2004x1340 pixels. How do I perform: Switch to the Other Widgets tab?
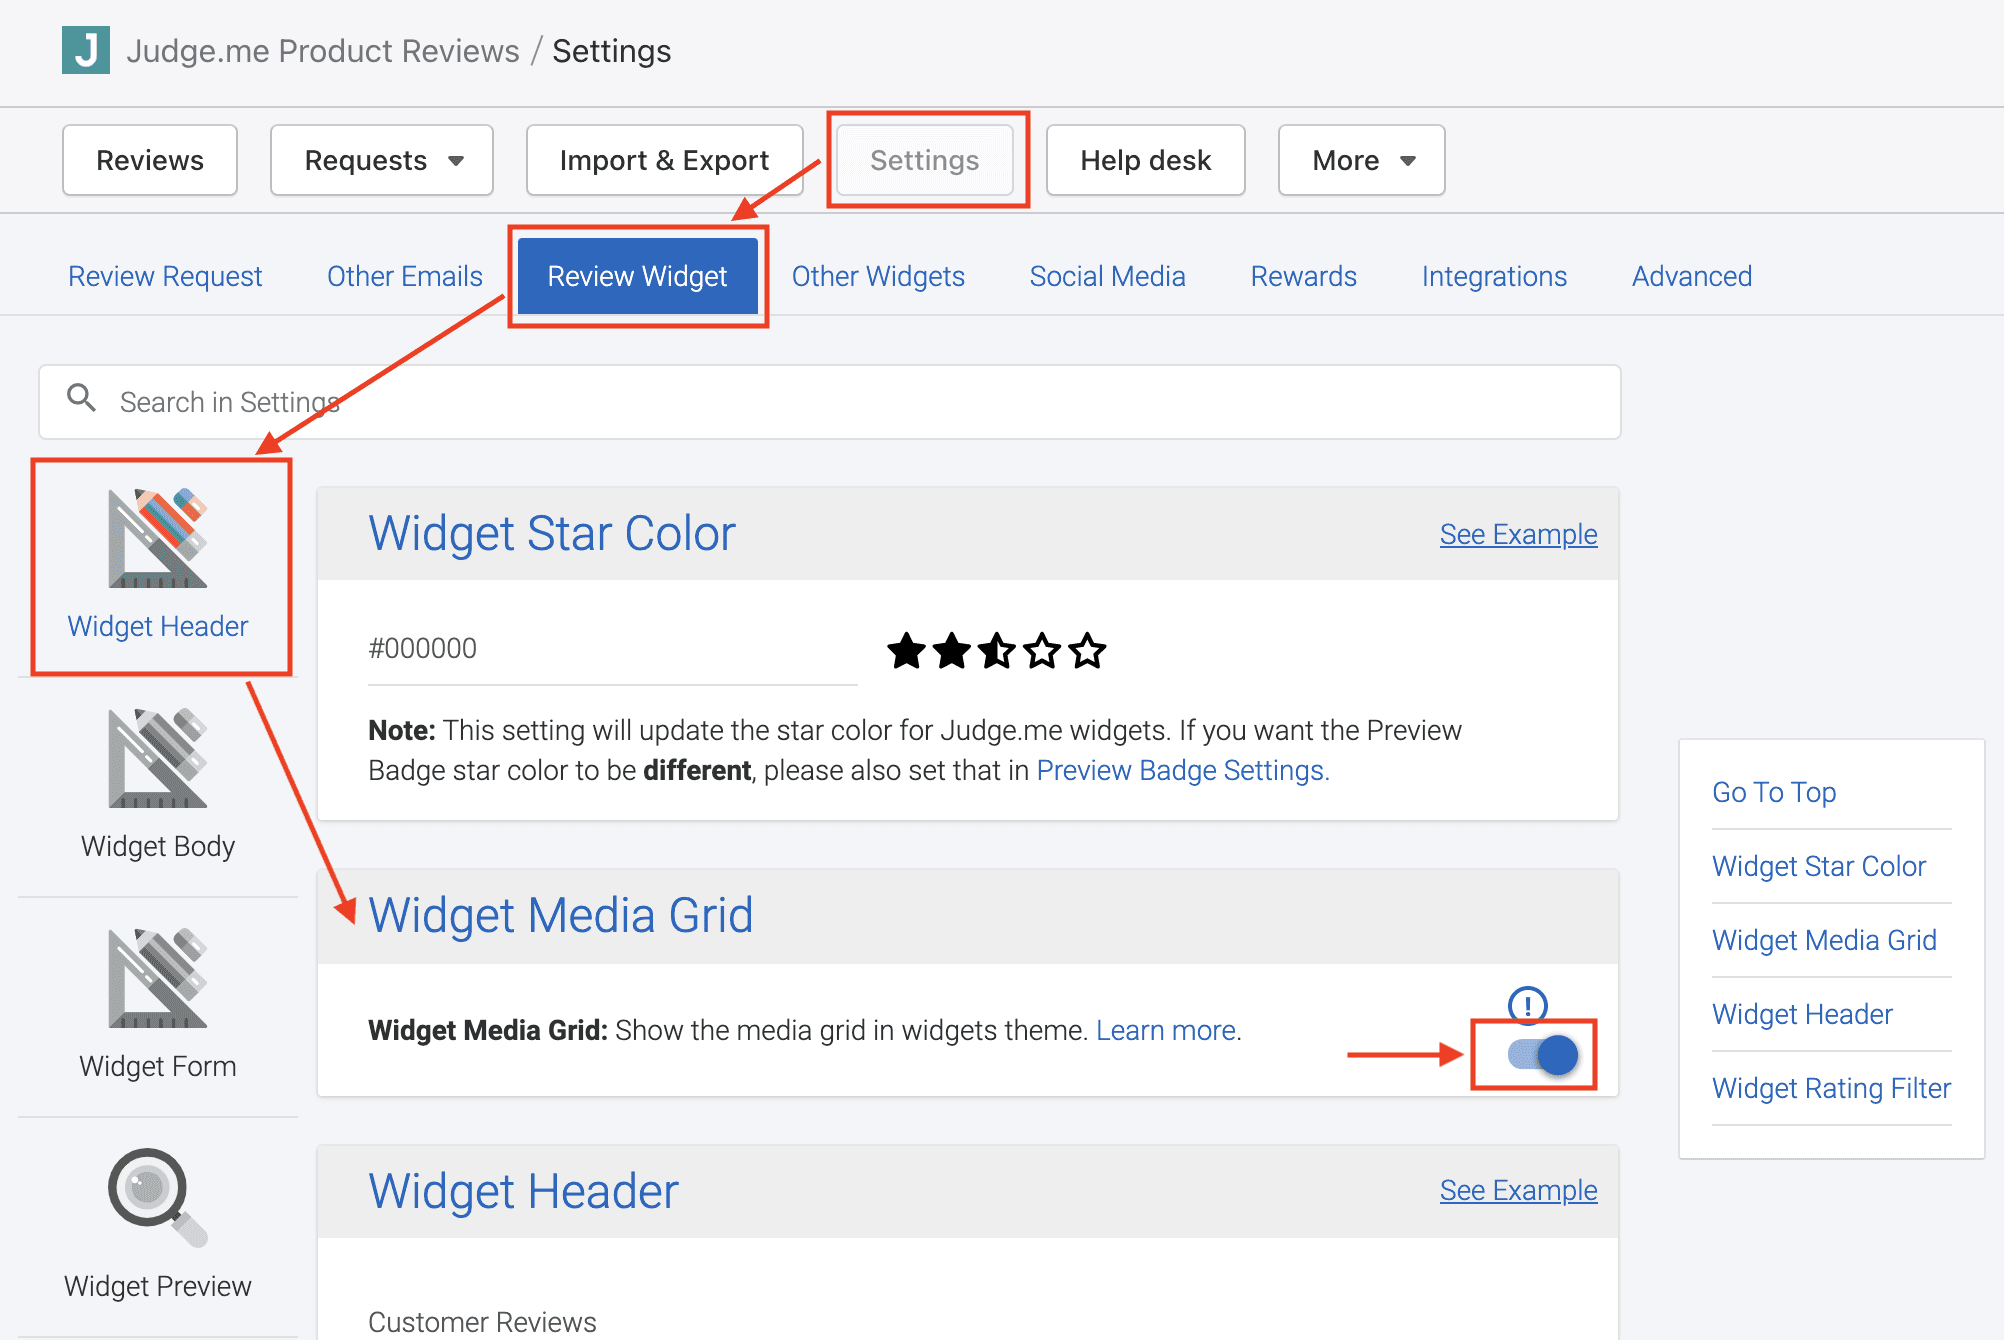878,276
